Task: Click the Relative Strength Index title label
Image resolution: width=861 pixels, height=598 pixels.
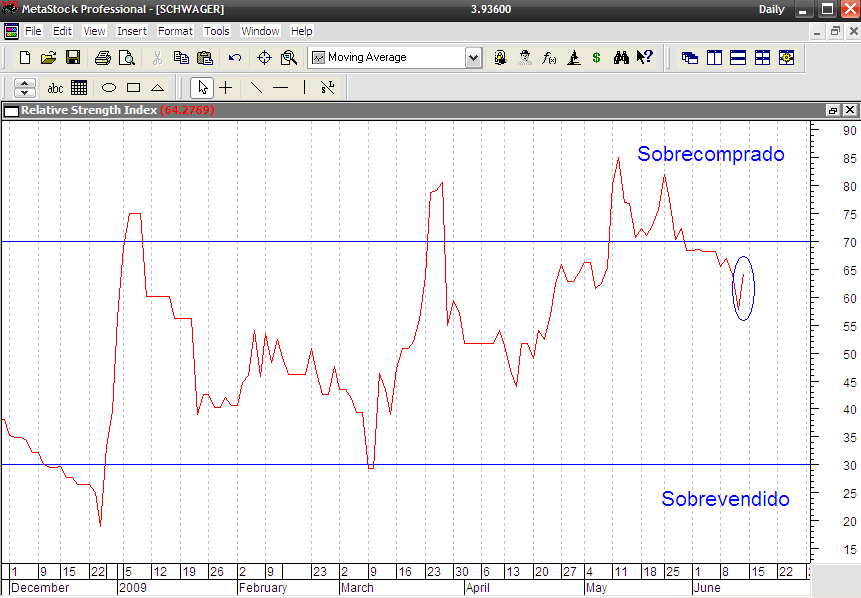Action: (88, 110)
